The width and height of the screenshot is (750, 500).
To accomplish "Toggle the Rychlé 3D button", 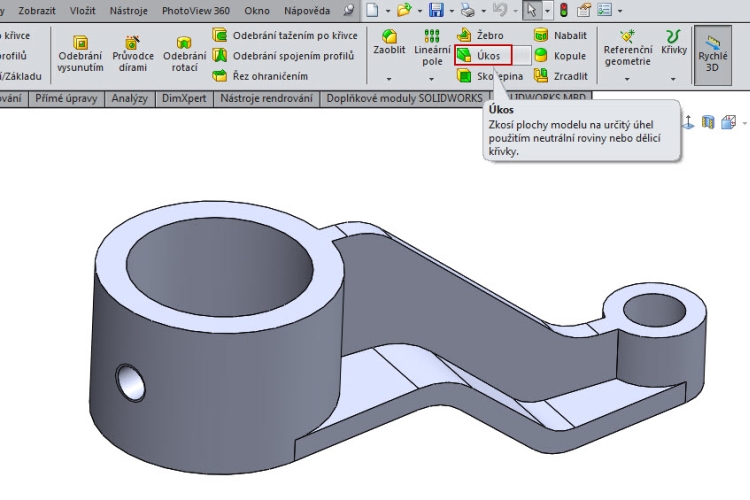I will pyautogui.click(x=713, y=56).
